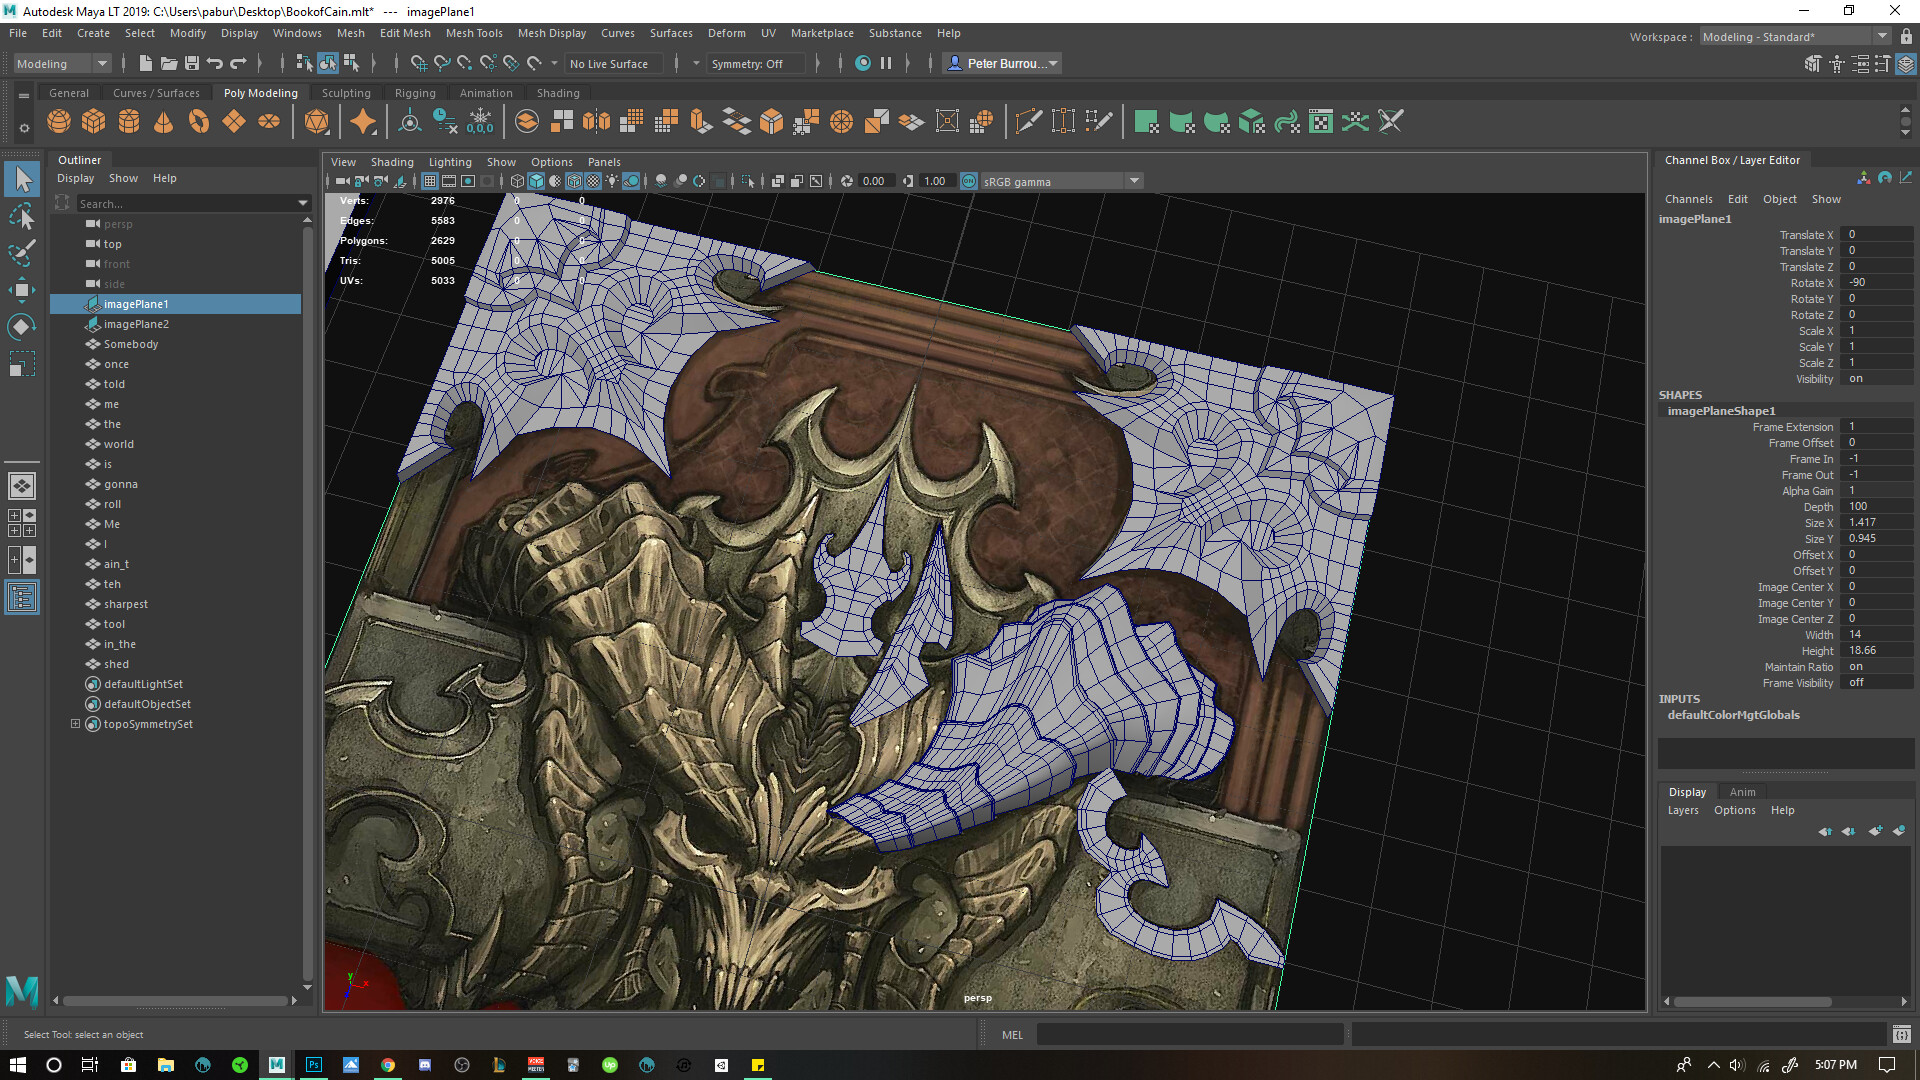Open the Workspace Modeling - Standard dropdown
Image resolution: width=1920 pixels, height=1080 pixels.
click(1795, 36)
